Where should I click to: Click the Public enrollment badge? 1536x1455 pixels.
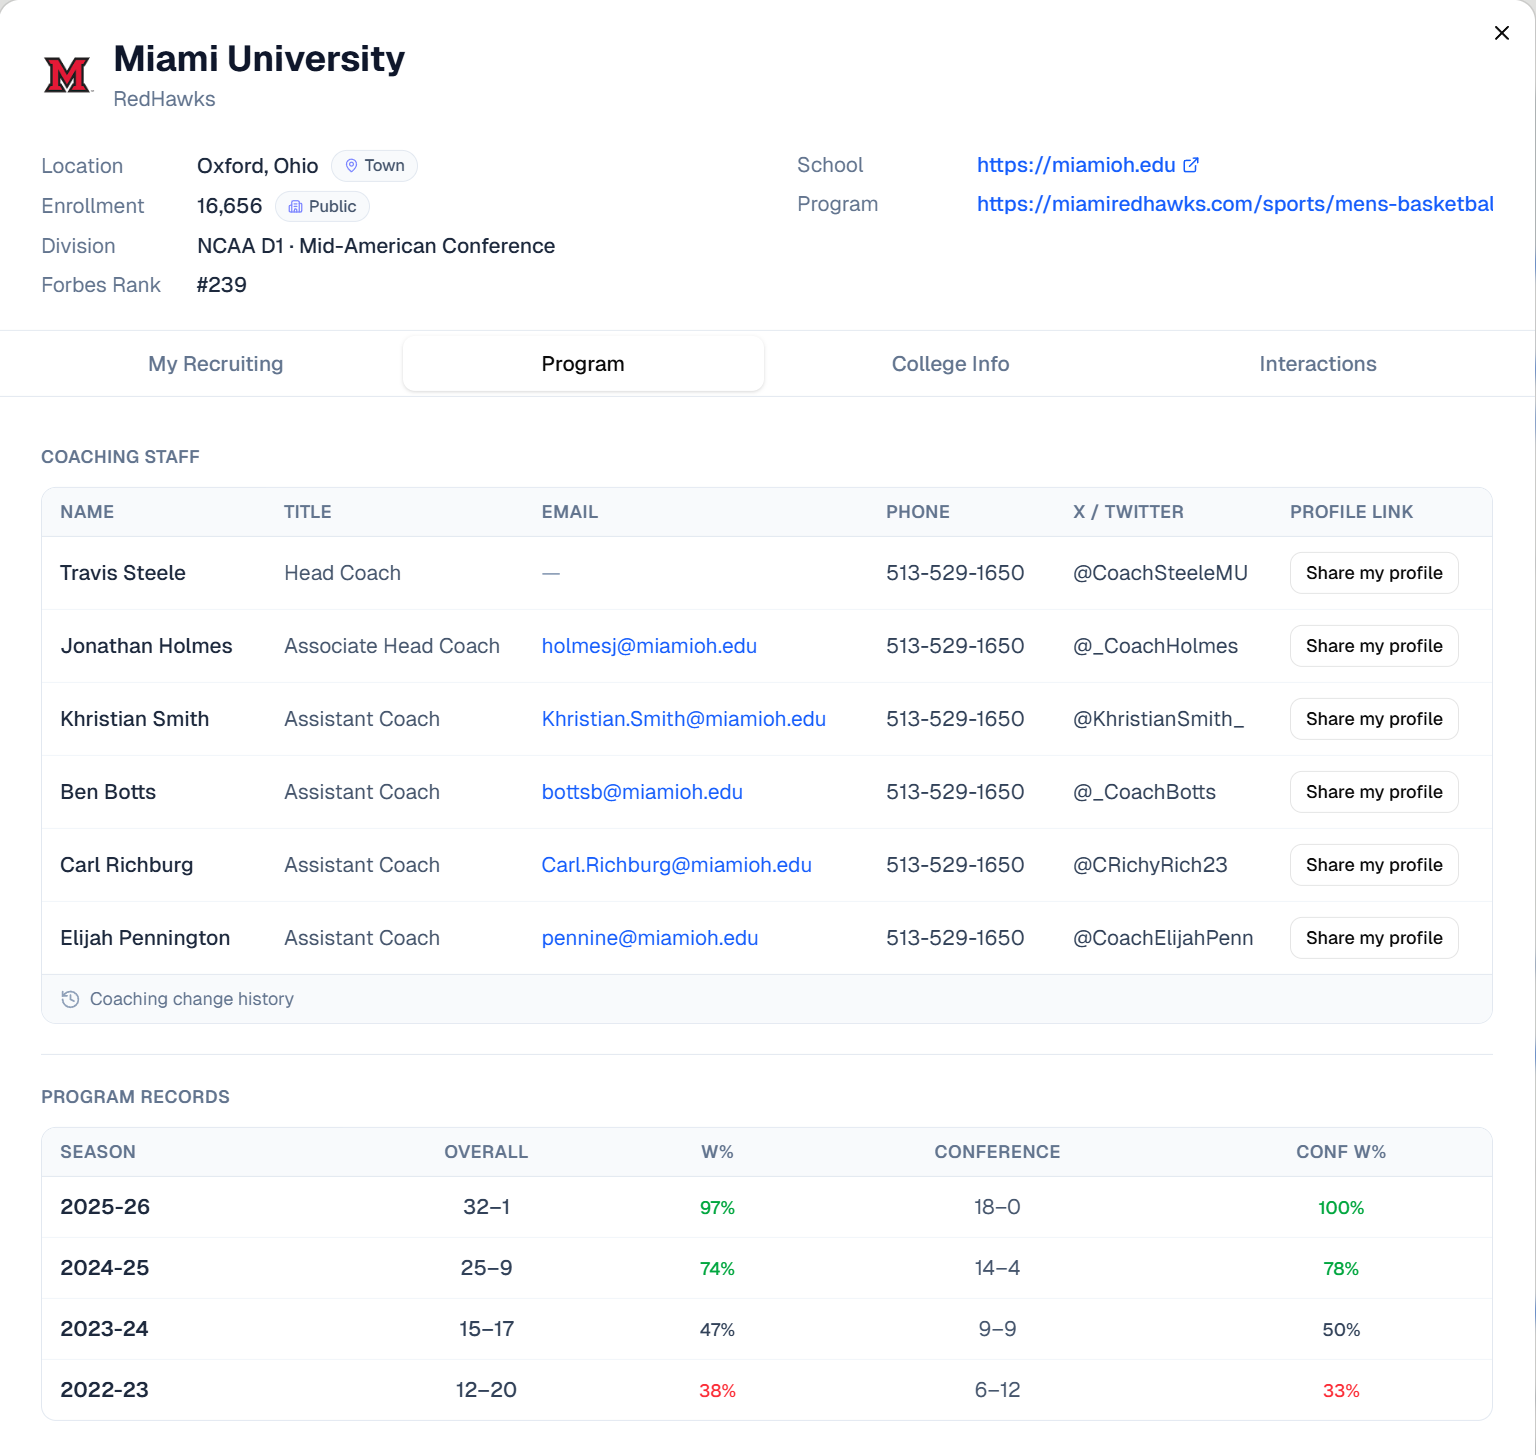322,207
